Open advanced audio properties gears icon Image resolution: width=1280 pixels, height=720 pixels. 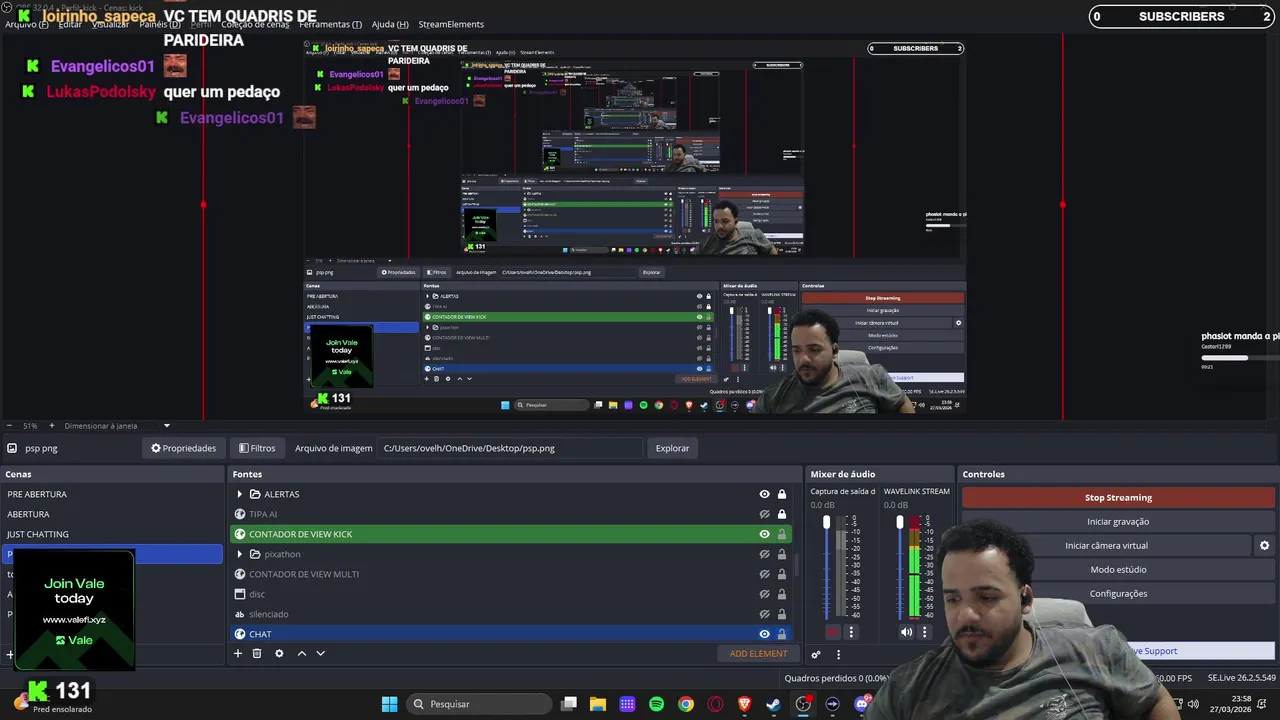point(816,654)
